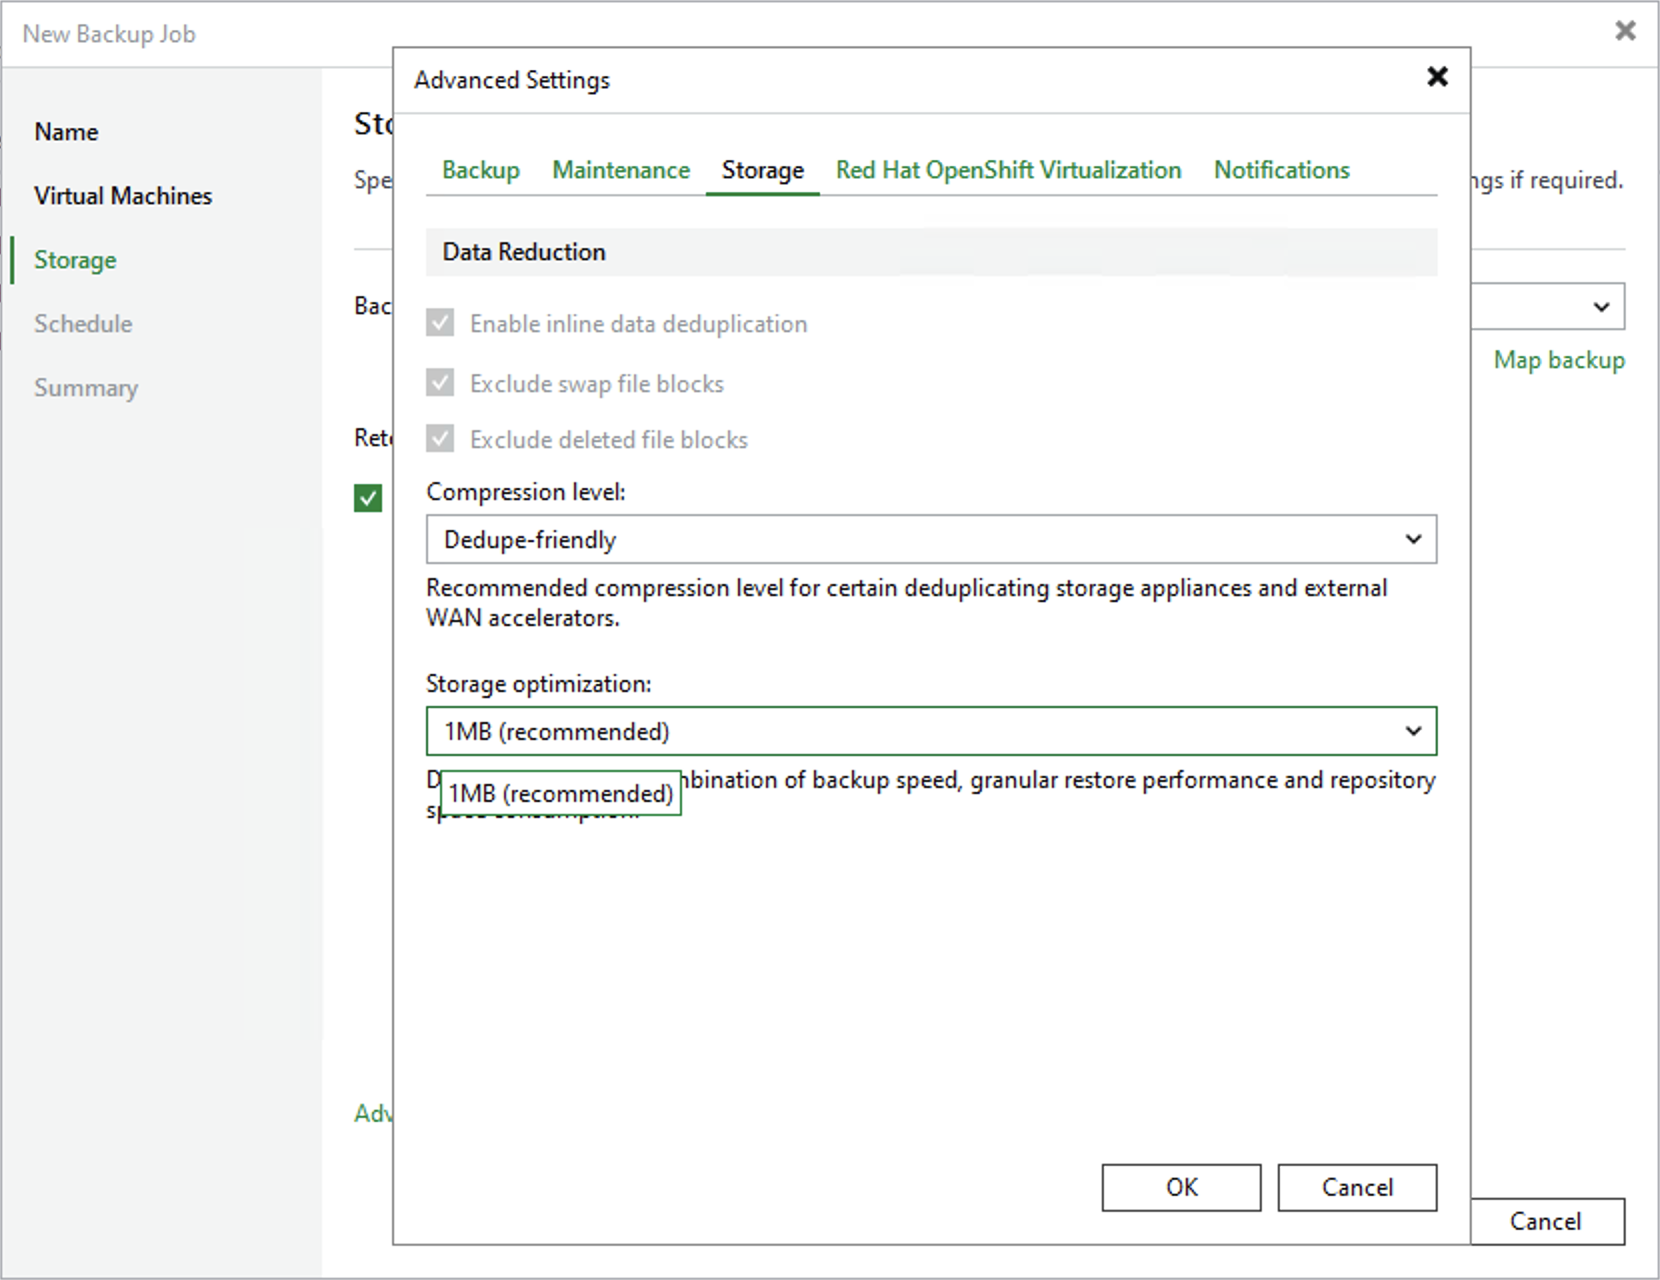Click the Storage optimization label
Image resolution: width=1660 pixels, height=1280 pixels.
click(539, 684)
